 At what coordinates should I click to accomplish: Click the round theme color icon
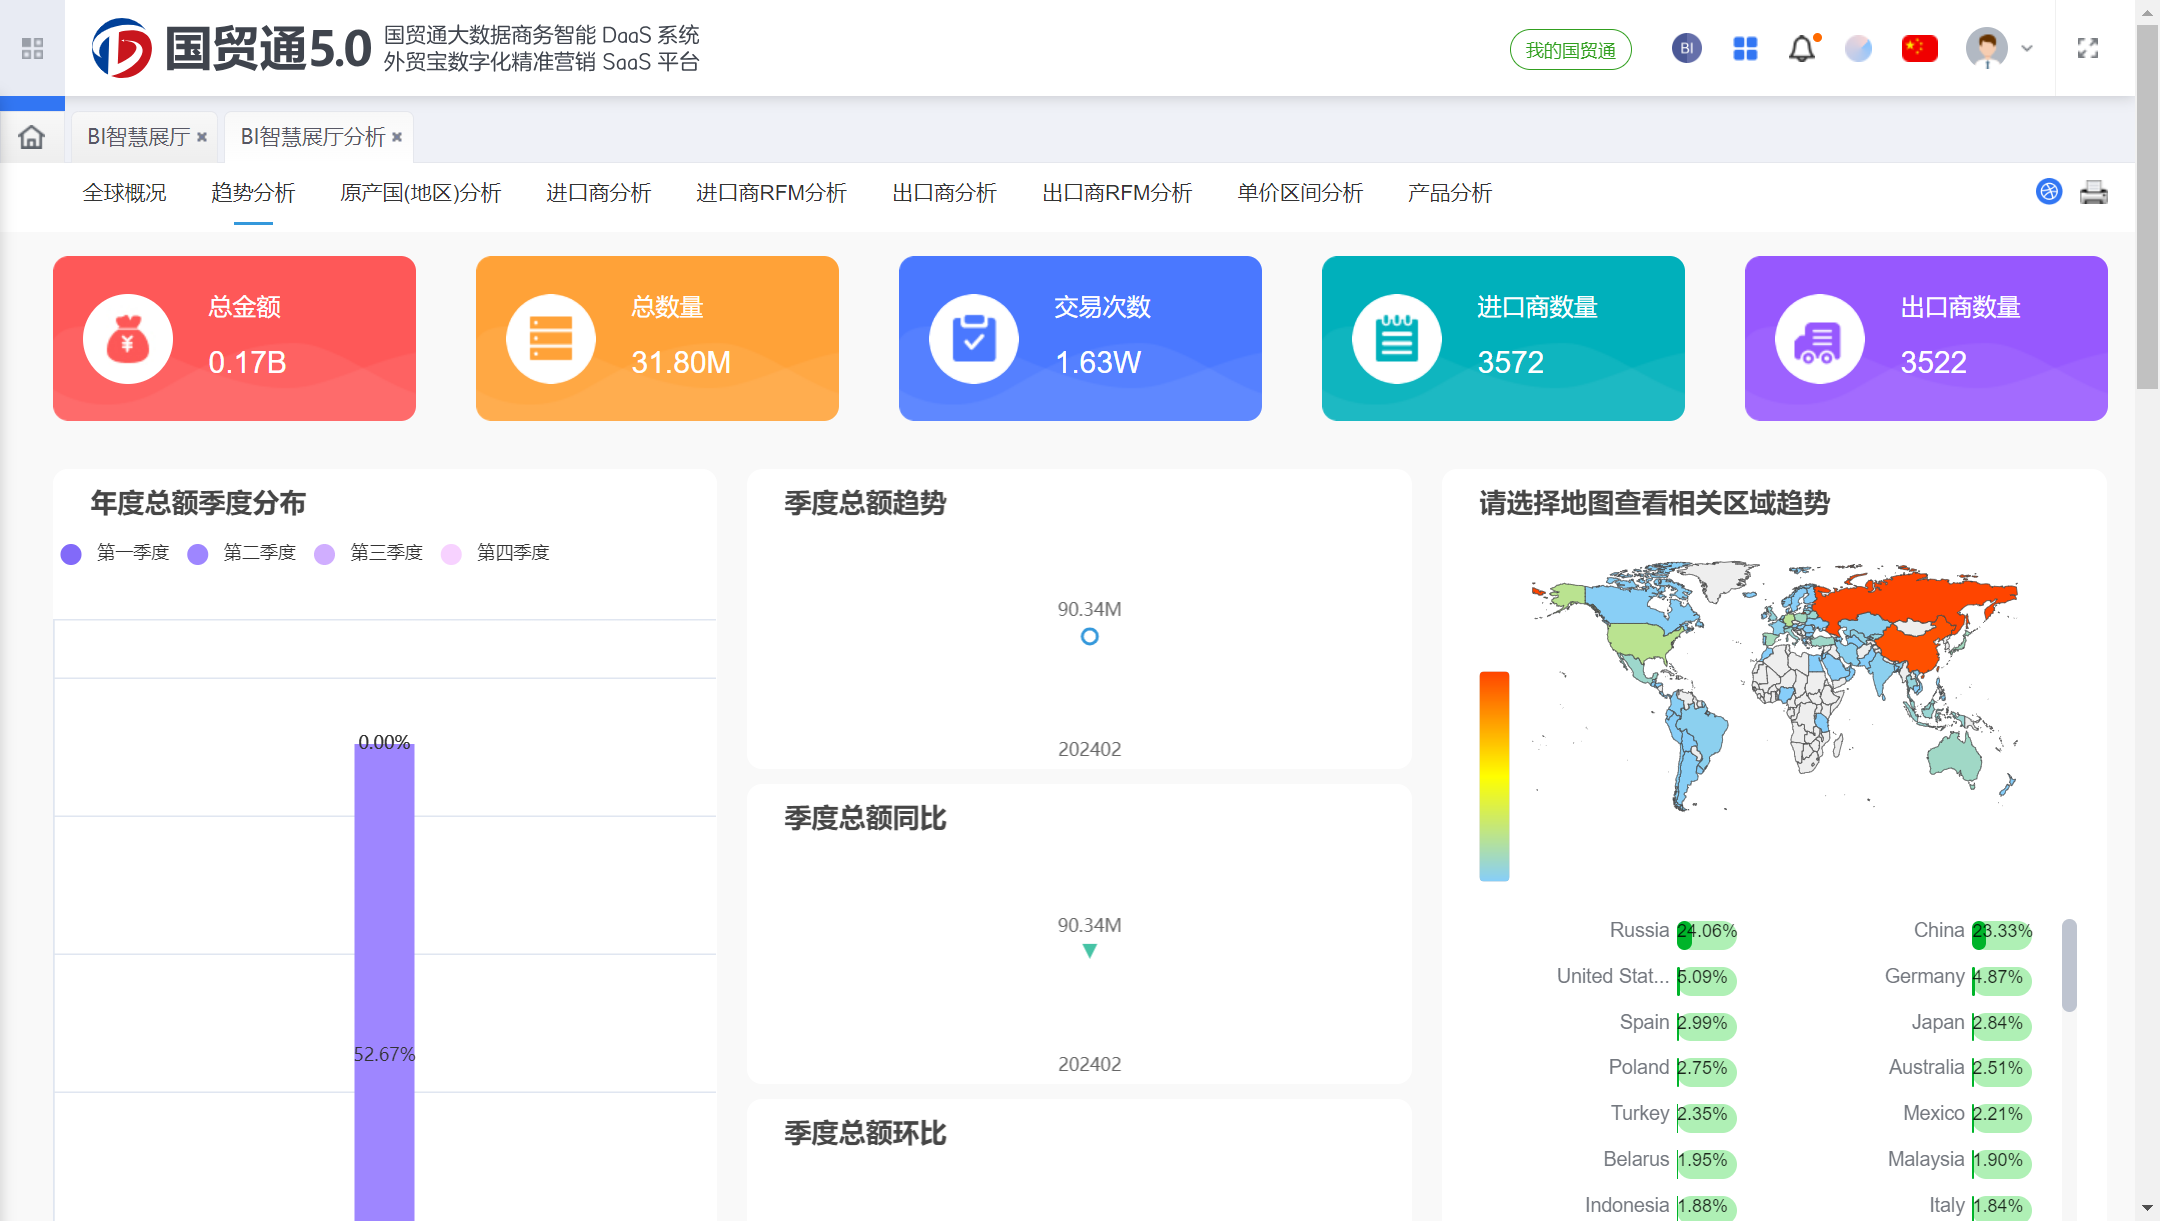(x=1859, y=48)
